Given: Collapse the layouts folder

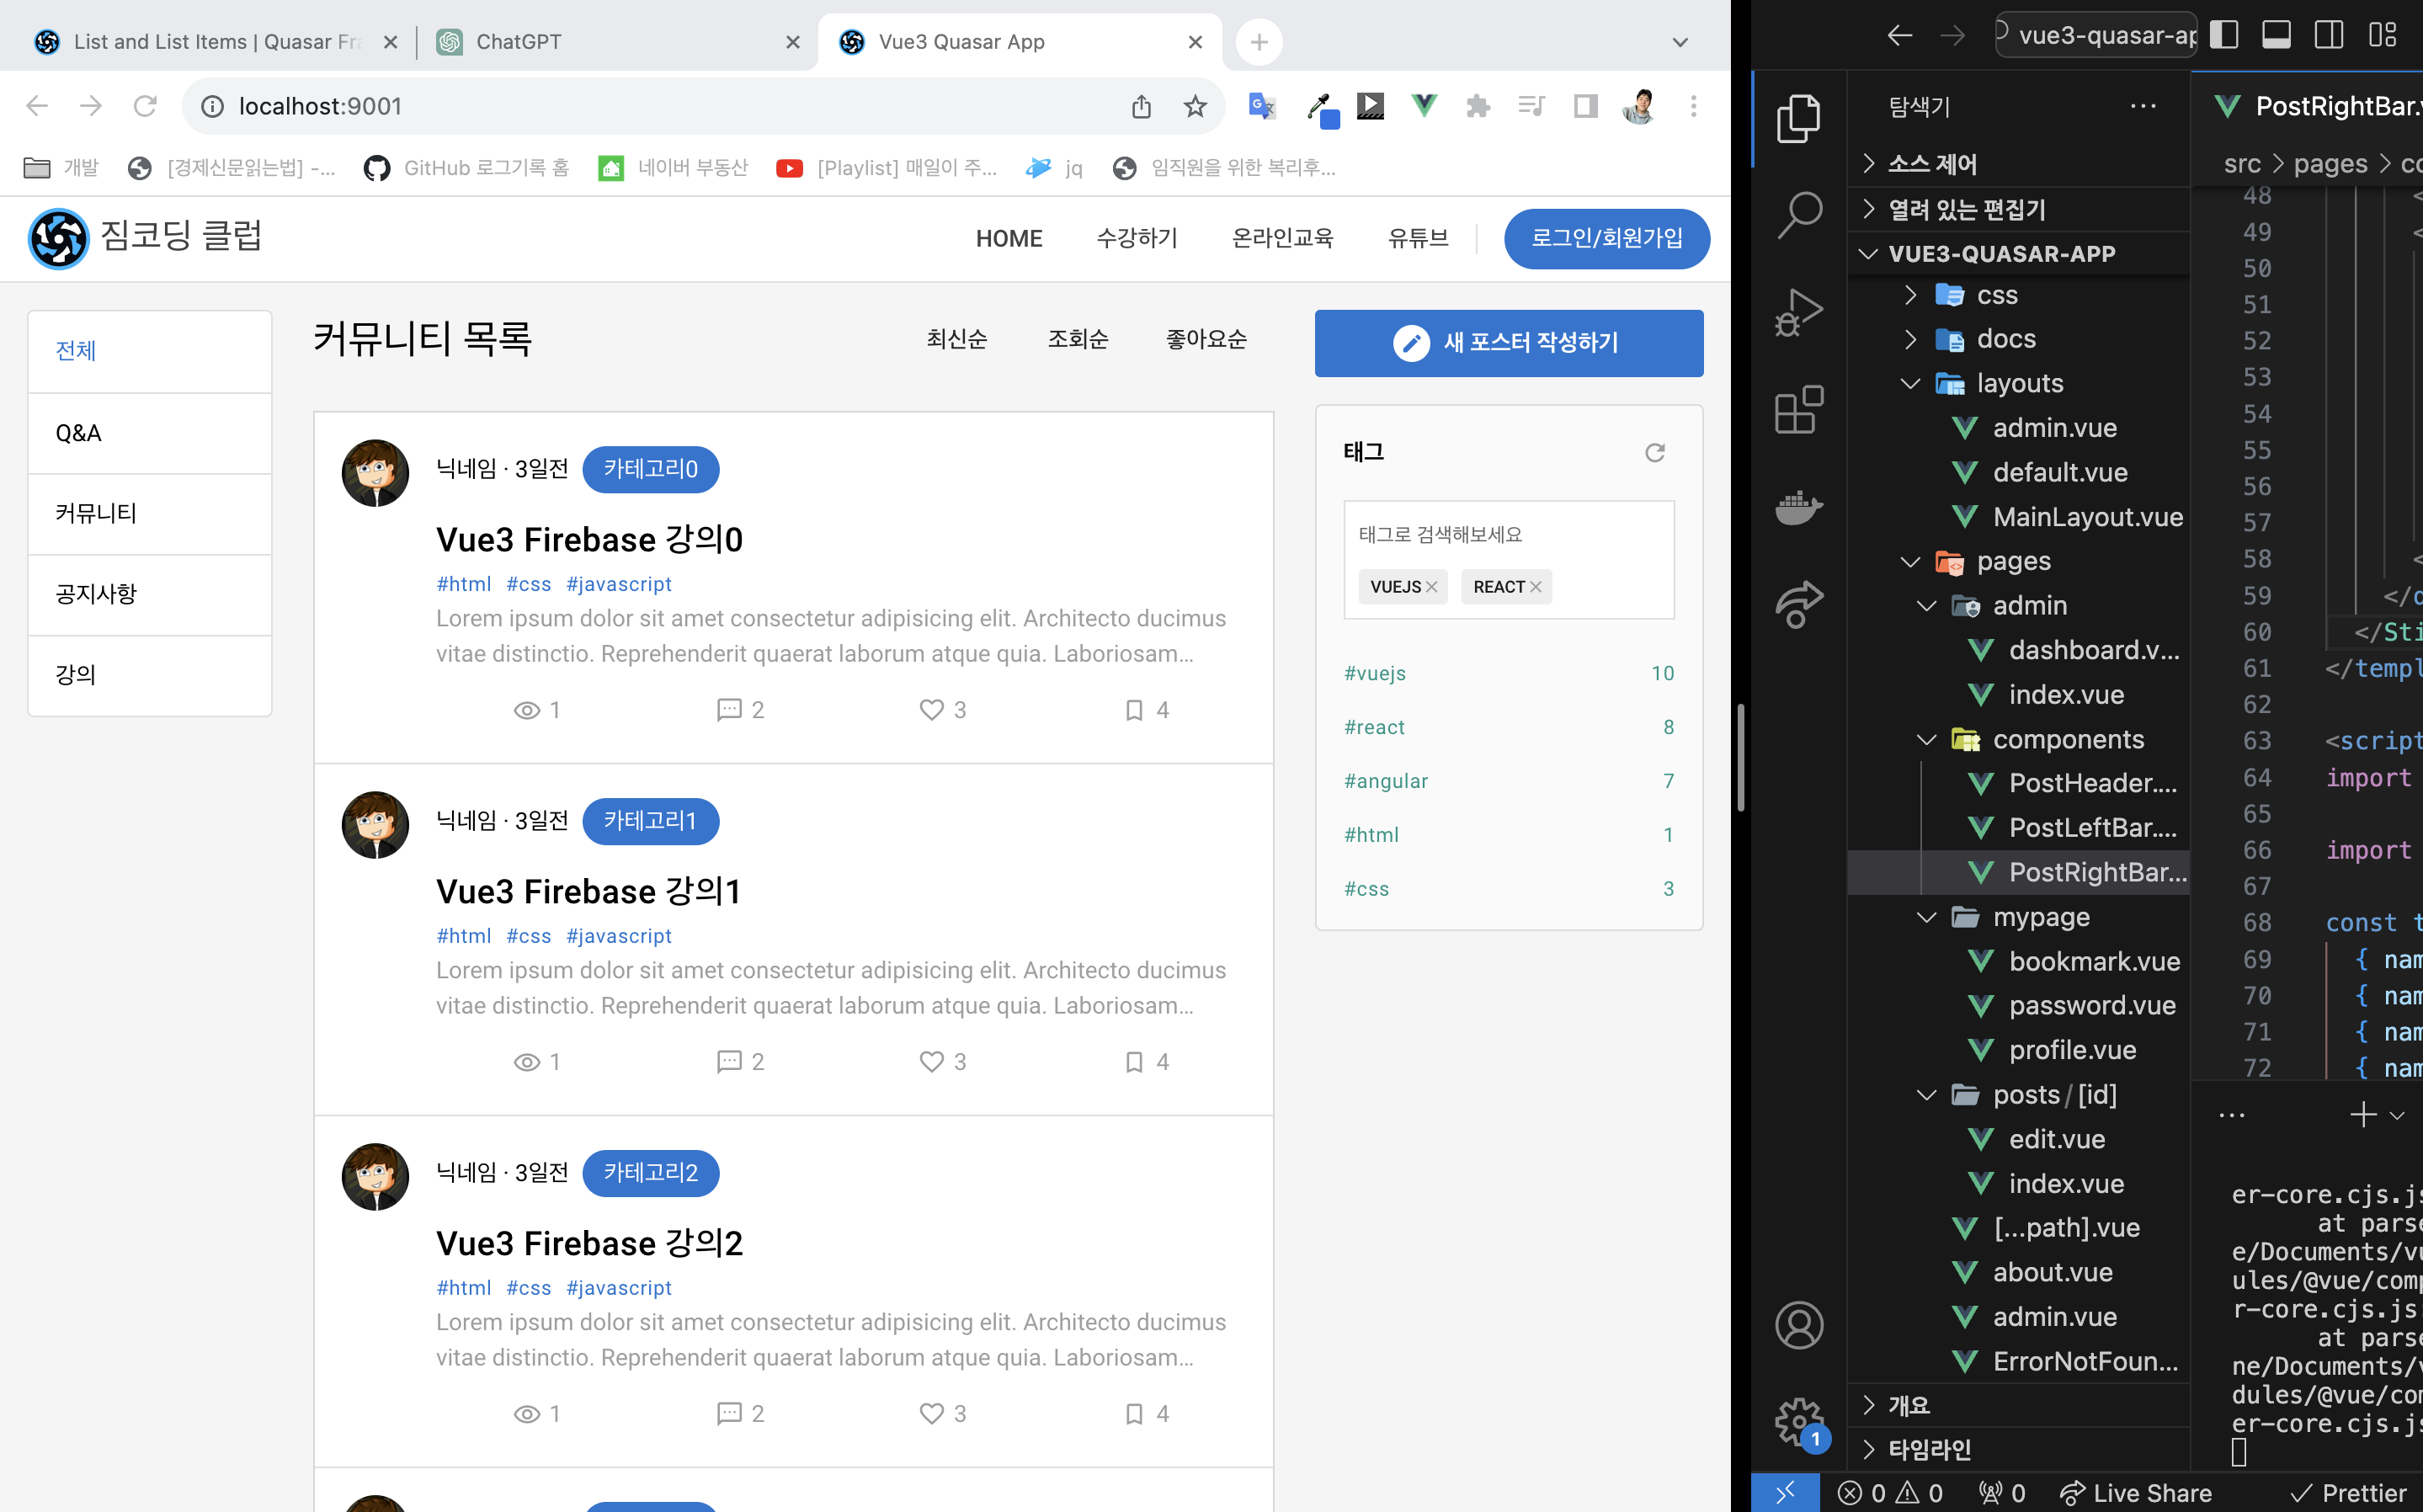Looking at the screenshot, I should [2019, 383].
